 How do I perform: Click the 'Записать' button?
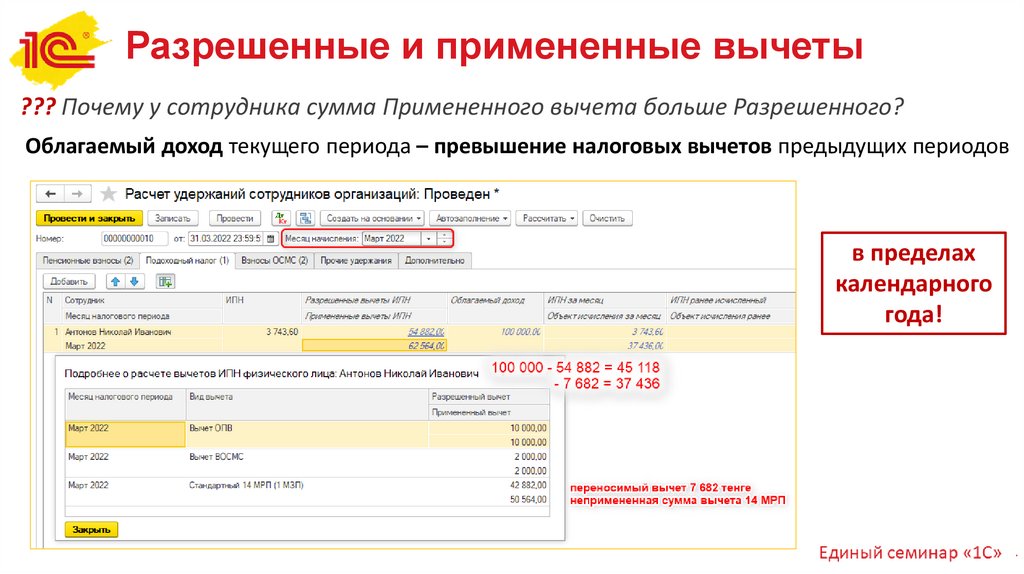tap(172, 218)
